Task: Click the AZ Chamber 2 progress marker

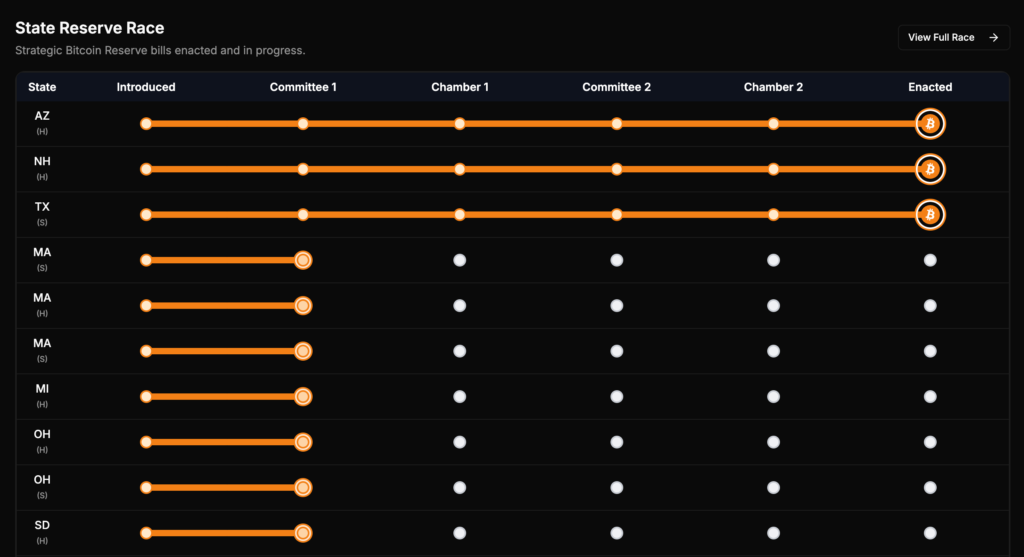Action: (773, 124)
